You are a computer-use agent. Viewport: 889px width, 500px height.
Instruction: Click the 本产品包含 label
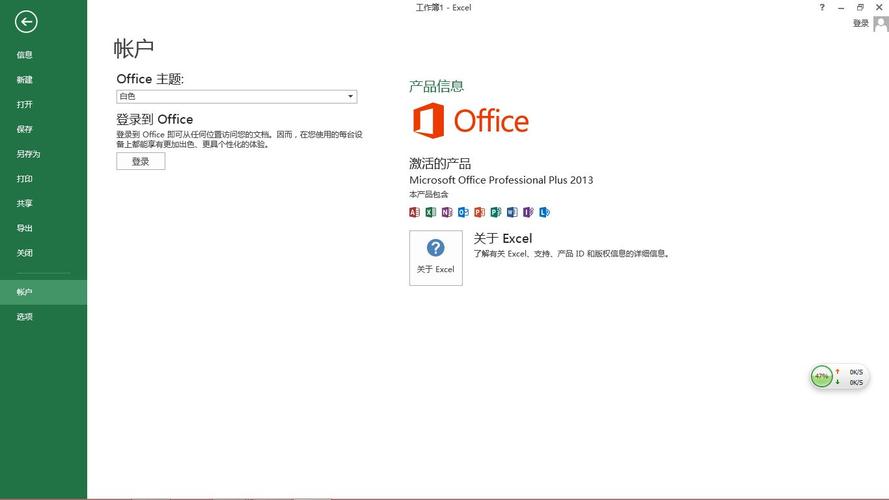pyautogui.click(x=429, y=194)
